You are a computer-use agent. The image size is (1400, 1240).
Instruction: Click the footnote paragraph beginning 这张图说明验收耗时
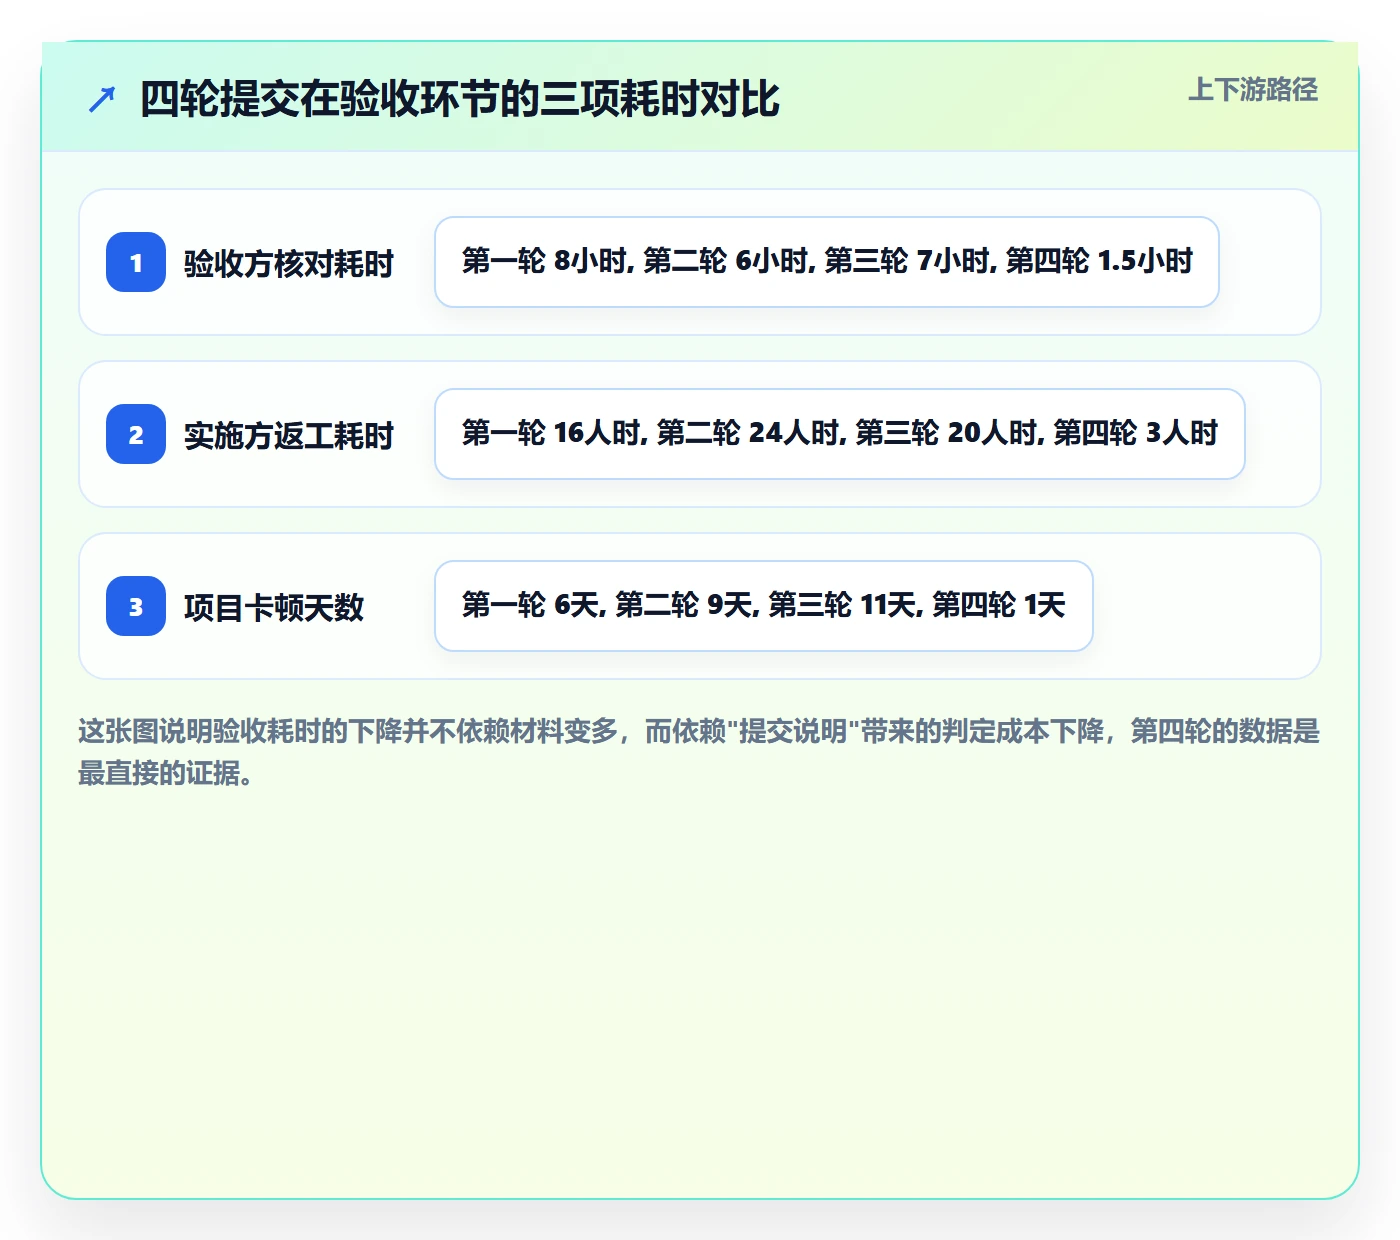[x=699, y=752]
